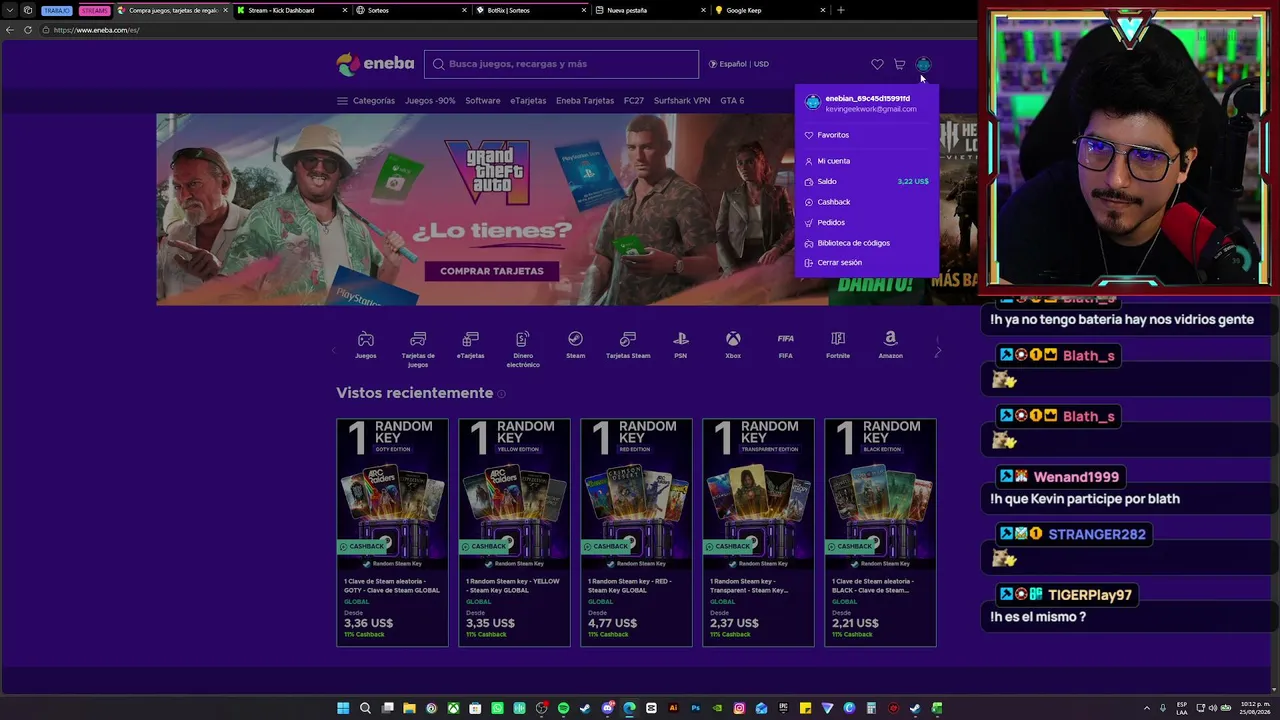
Task: Open the STREAMS tab group
Action: point(94,10)
